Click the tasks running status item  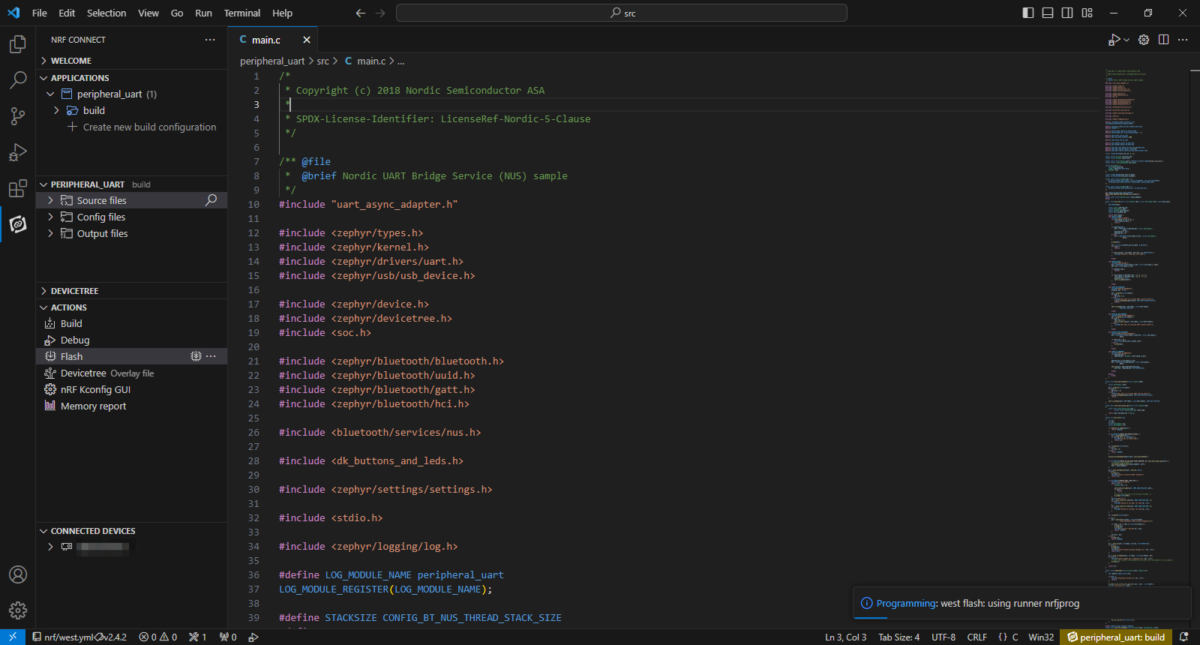point(197,636)
